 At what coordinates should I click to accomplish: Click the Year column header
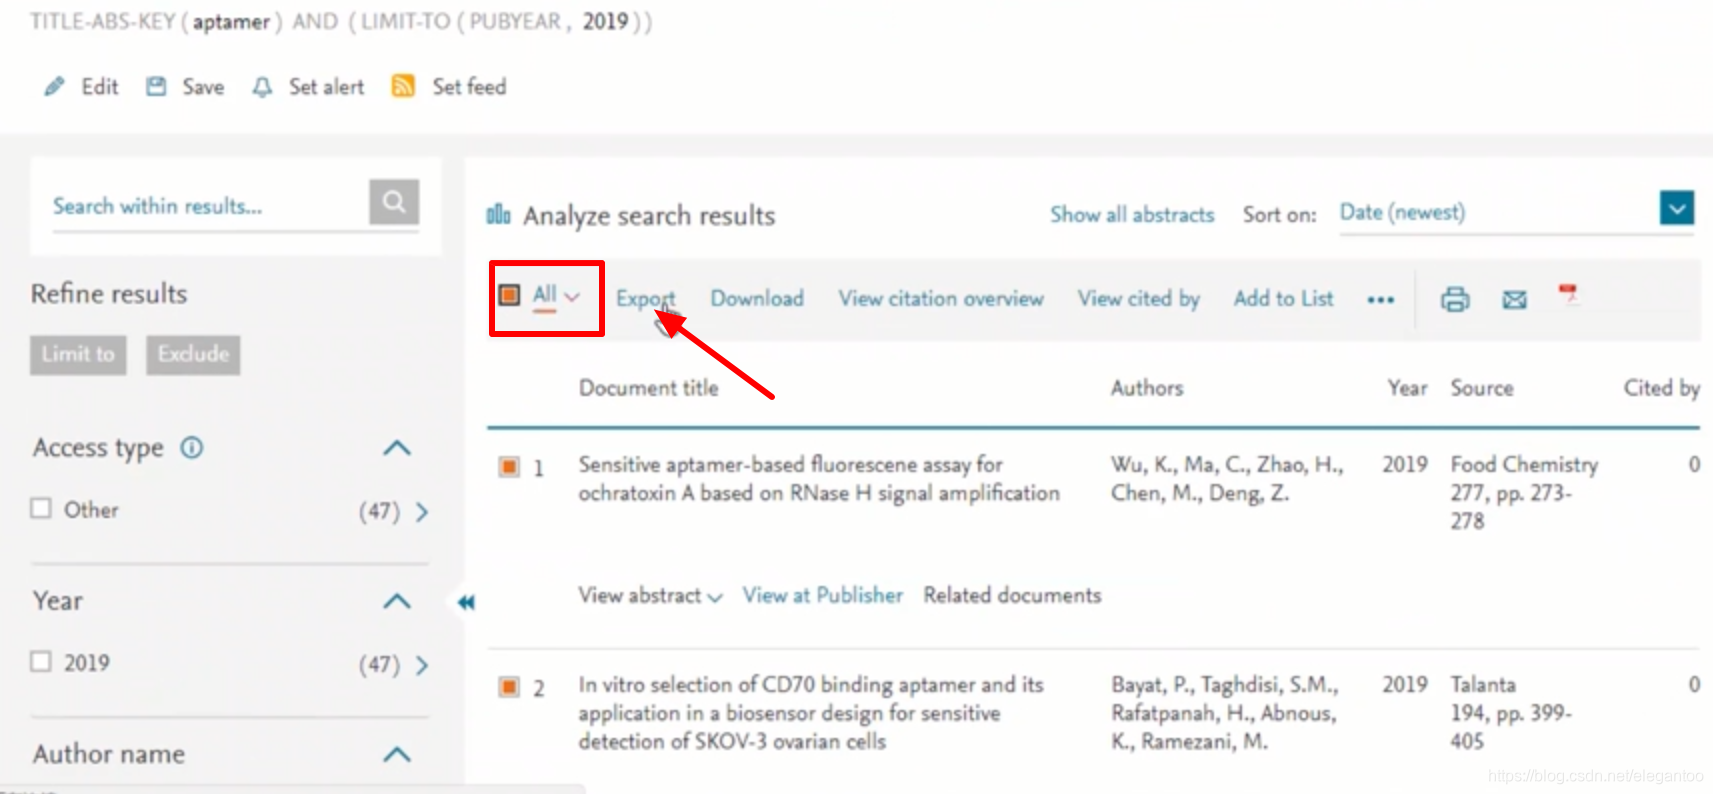click(1407, 388)
